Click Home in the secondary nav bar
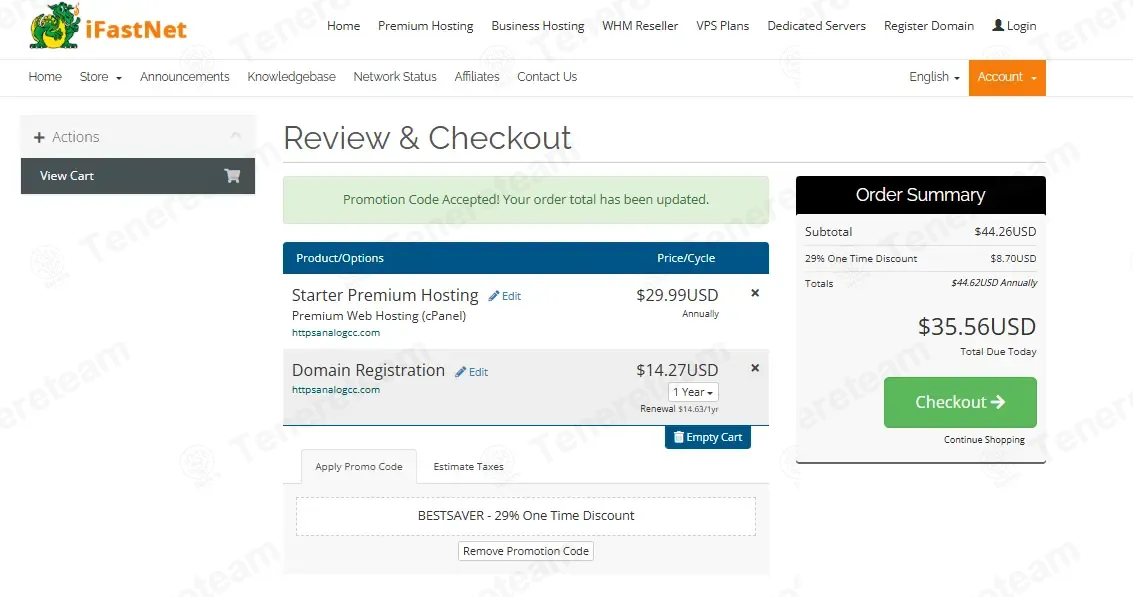Viewport: 1133px width, 597px height. [x=45, y=77]
